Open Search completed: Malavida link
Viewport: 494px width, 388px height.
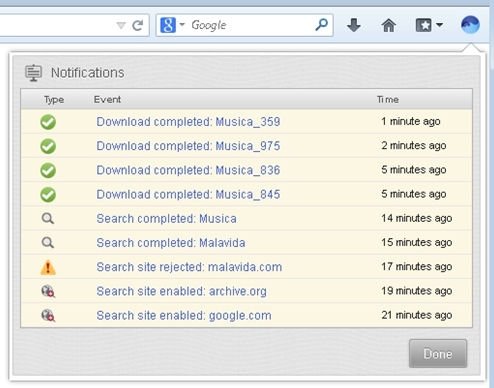[x=171, y=243]
